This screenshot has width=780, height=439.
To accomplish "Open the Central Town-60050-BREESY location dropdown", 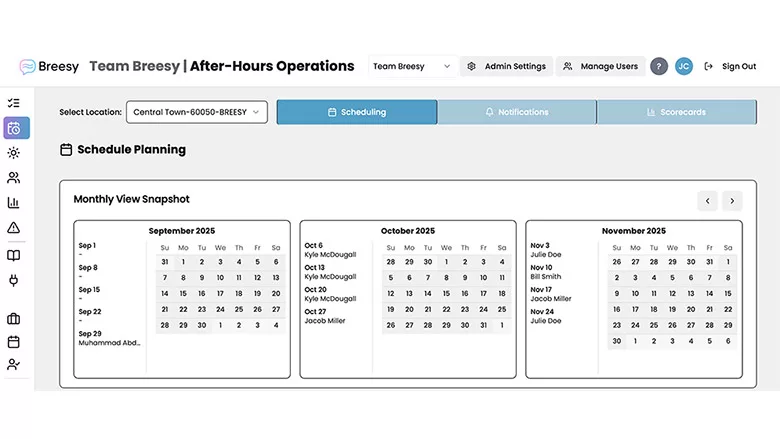I will tap(196, 112).
